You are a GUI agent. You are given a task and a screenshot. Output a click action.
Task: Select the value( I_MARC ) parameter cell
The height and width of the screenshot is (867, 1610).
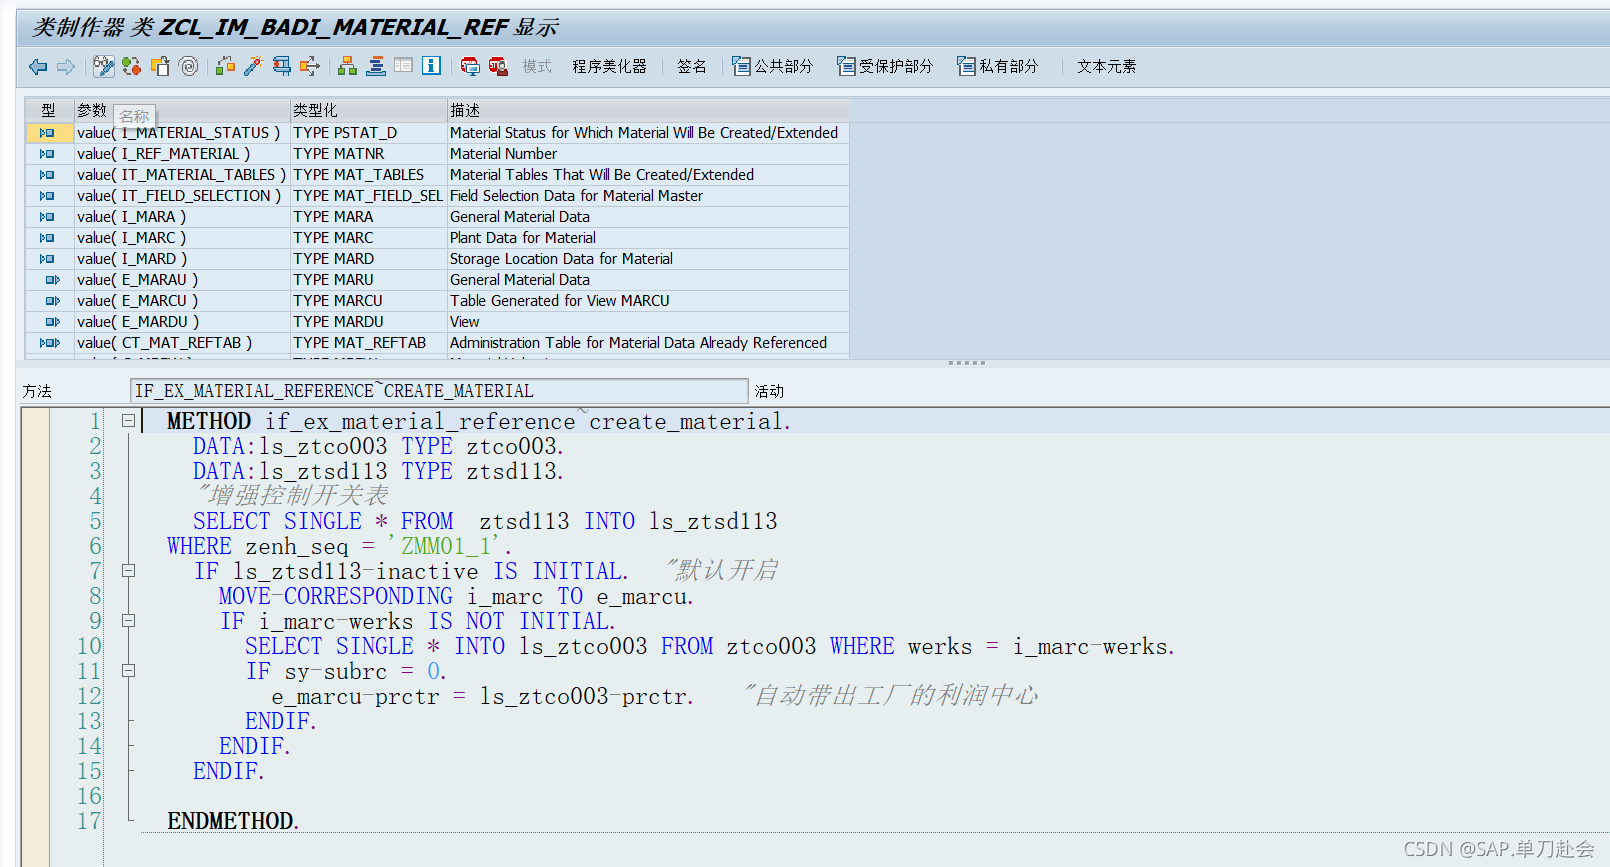(x=181, y=238)
